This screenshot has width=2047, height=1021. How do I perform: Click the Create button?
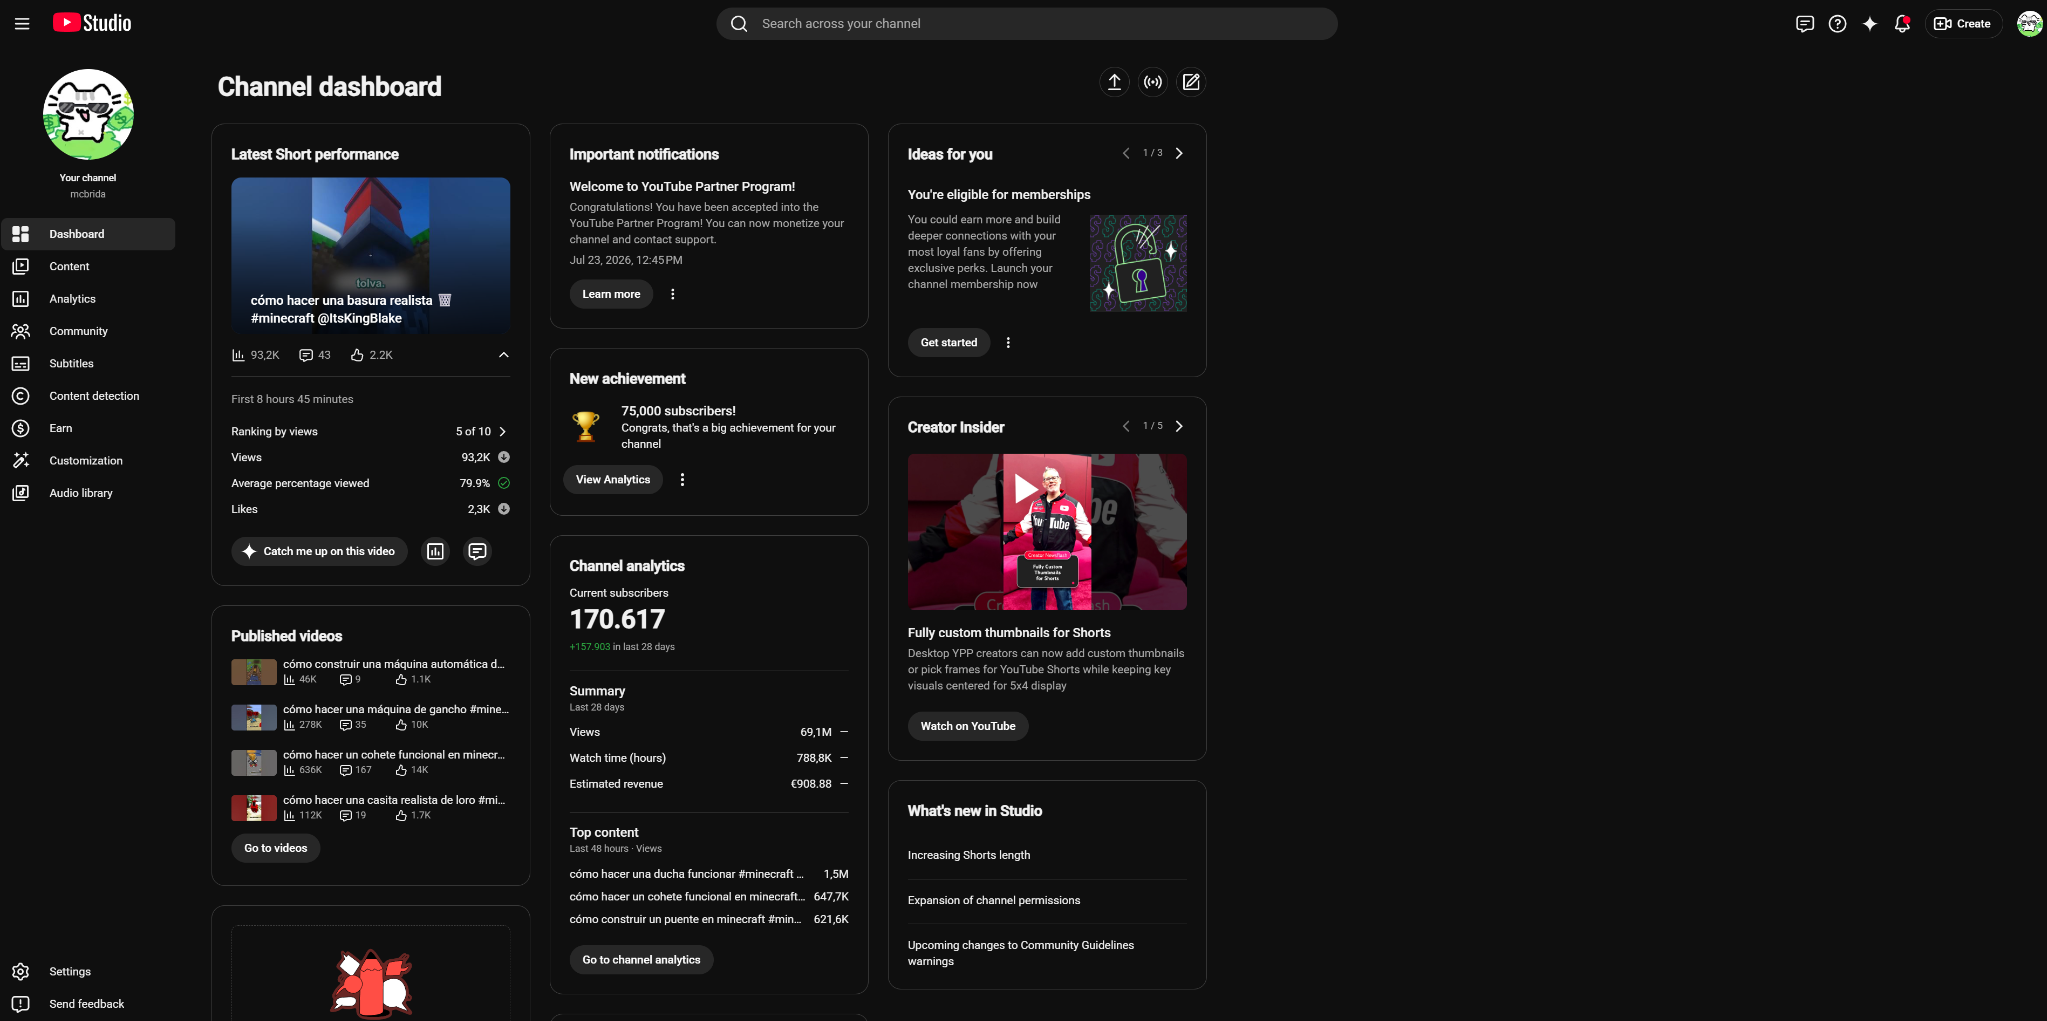(1963, 24)
